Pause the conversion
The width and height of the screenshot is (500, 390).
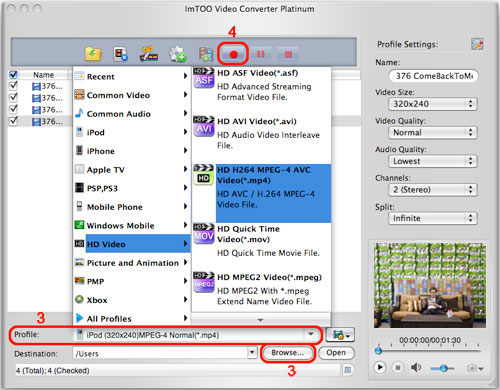260,54
